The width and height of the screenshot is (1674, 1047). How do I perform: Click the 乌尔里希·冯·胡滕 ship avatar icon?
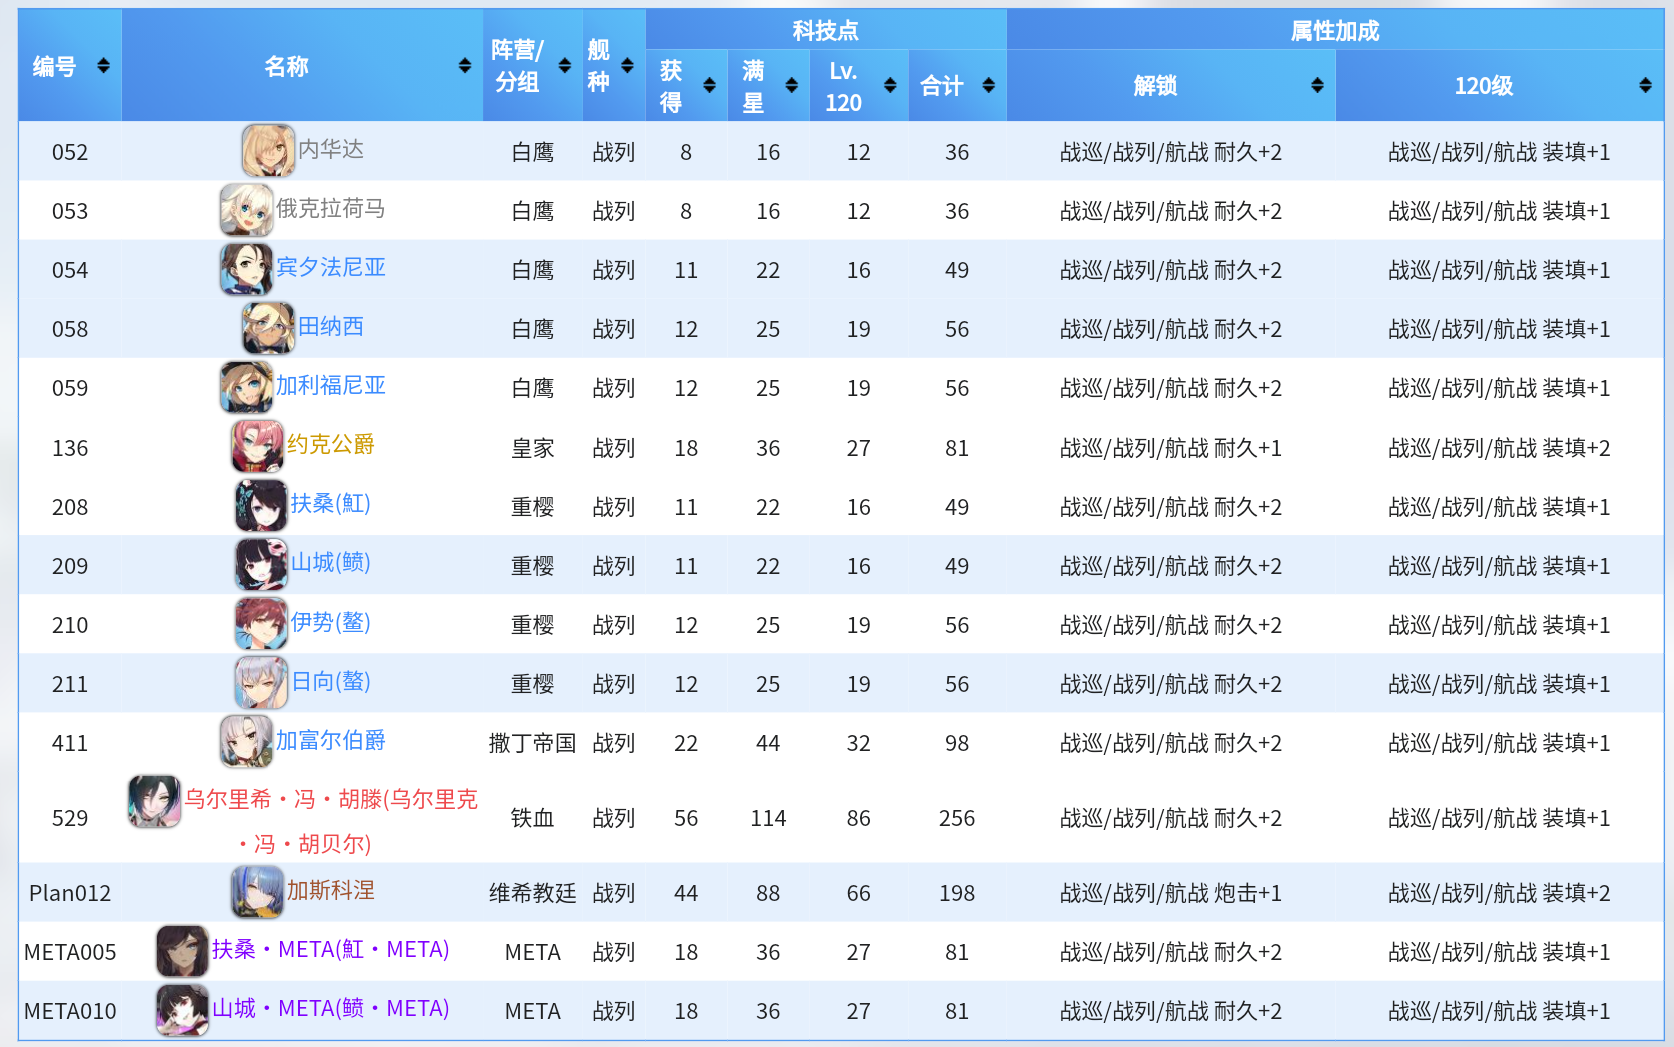pyautogui.click(x=154, y=800)
